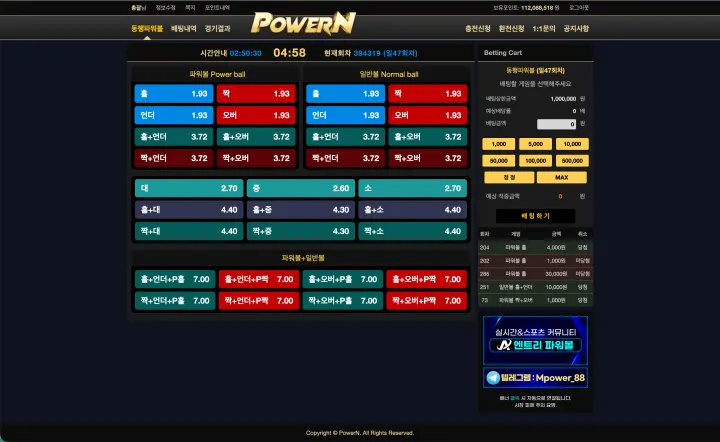Open the 쪽지 link at top
Viewport: 720px width, 442px height.
tap(190, 8)
